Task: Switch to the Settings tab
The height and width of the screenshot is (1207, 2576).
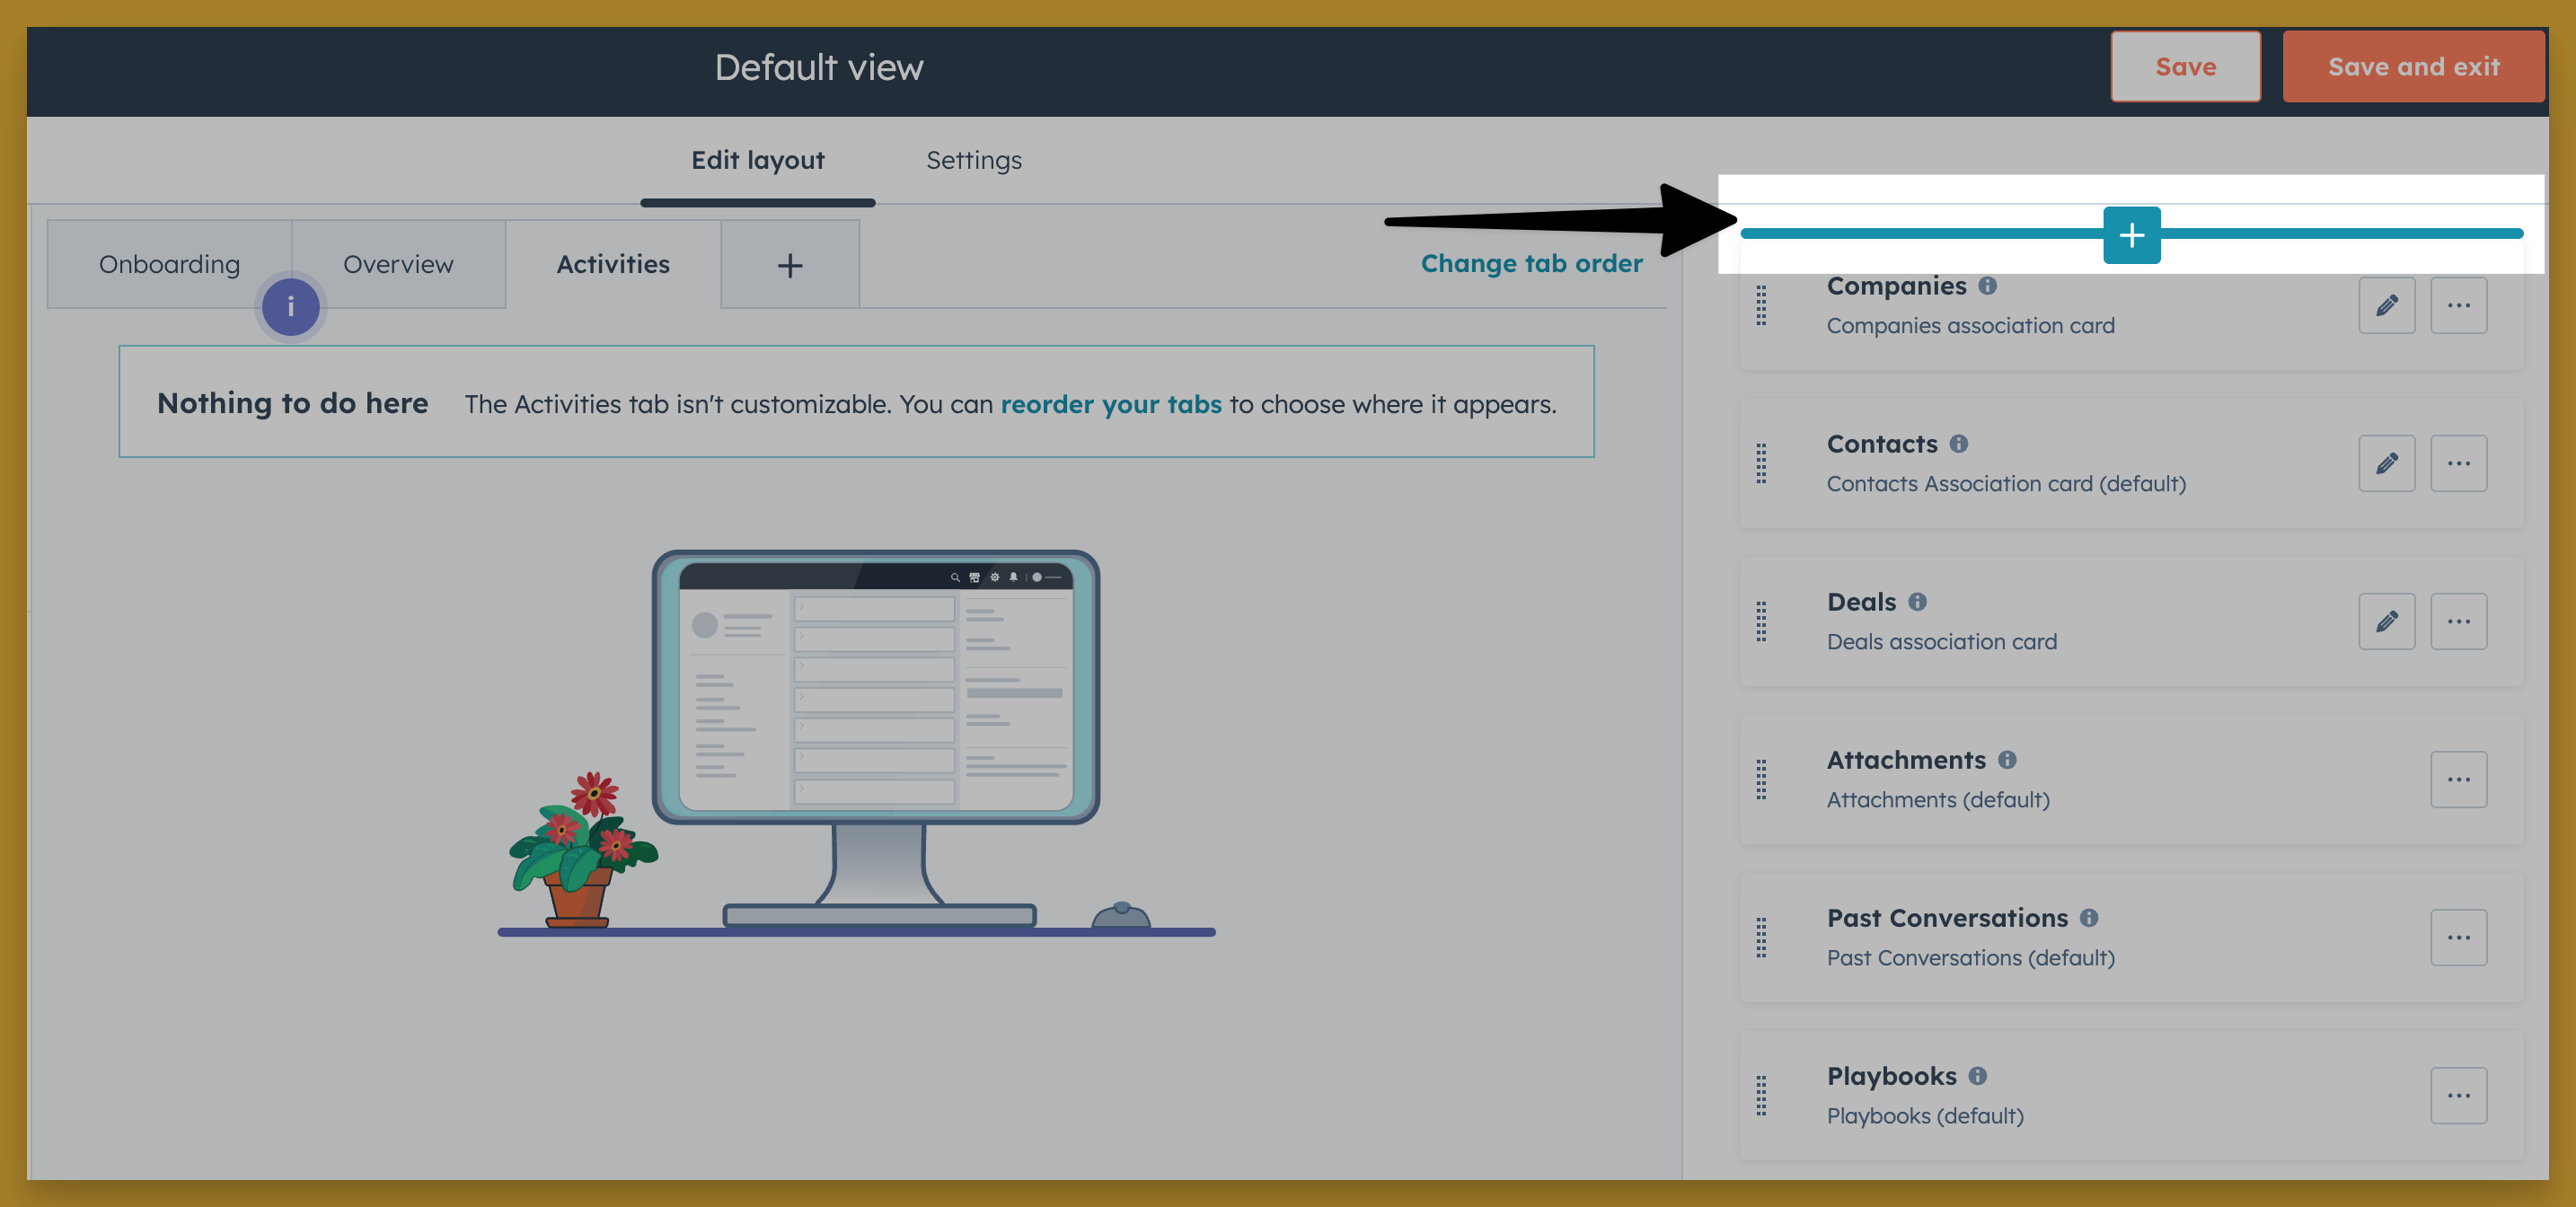Action: pyautogui.click(x=973, y=160)
